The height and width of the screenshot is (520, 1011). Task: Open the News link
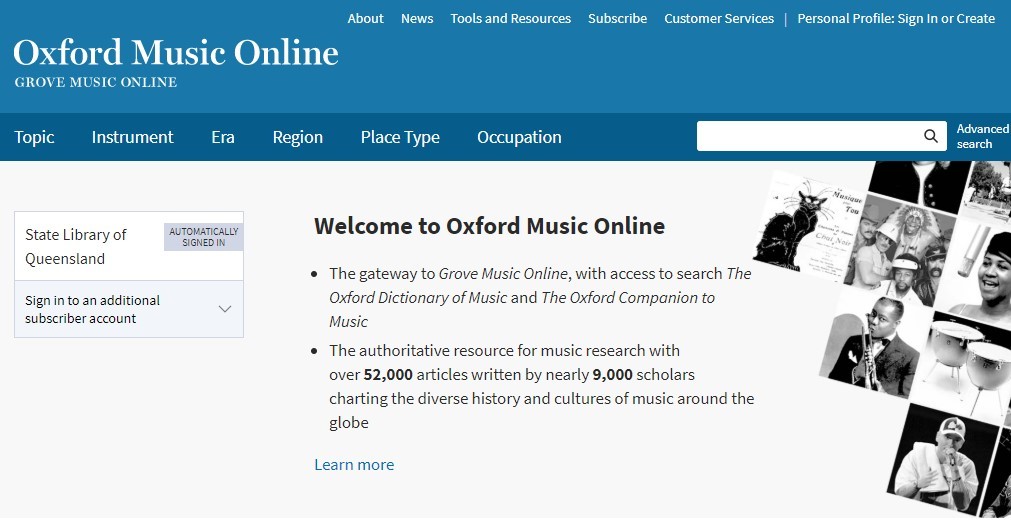(417, 19)
